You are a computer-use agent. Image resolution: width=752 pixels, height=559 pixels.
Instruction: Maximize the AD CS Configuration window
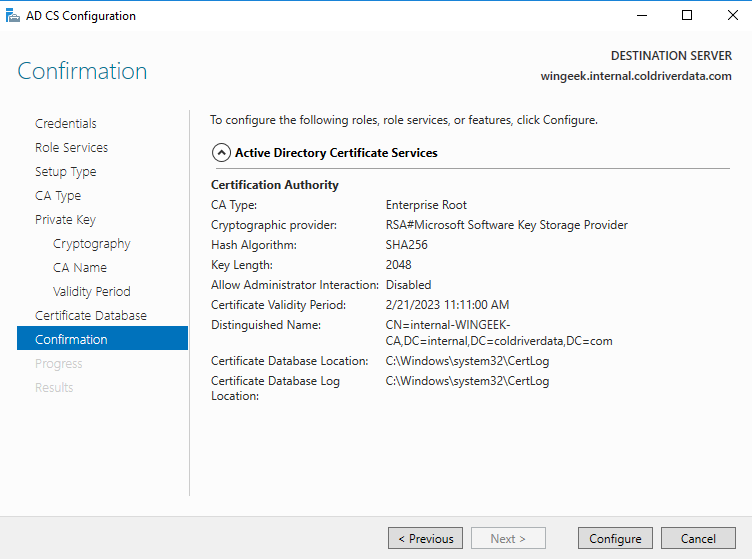(x=687, y=15)
